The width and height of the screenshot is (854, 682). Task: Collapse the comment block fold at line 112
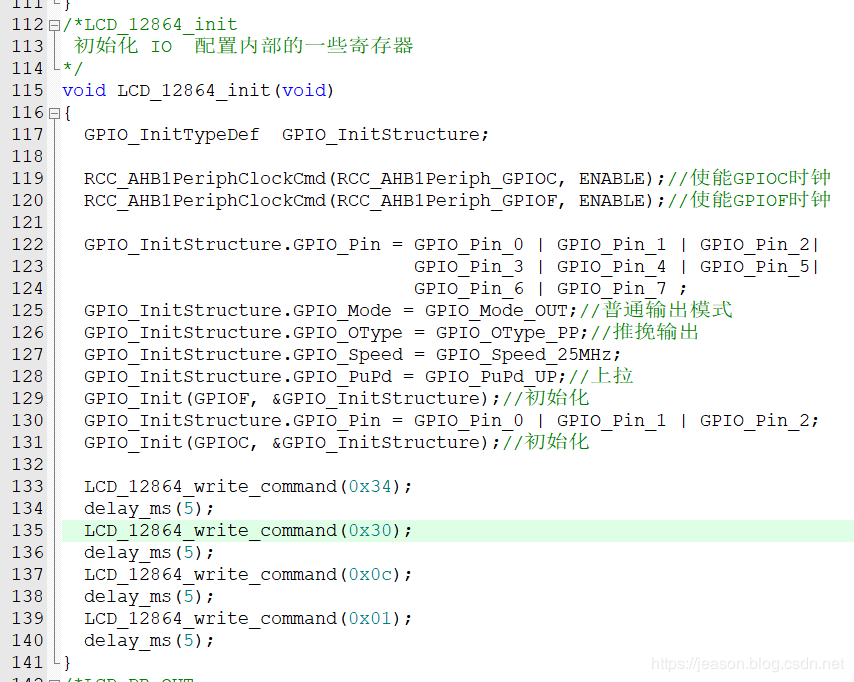click(54, 24)
